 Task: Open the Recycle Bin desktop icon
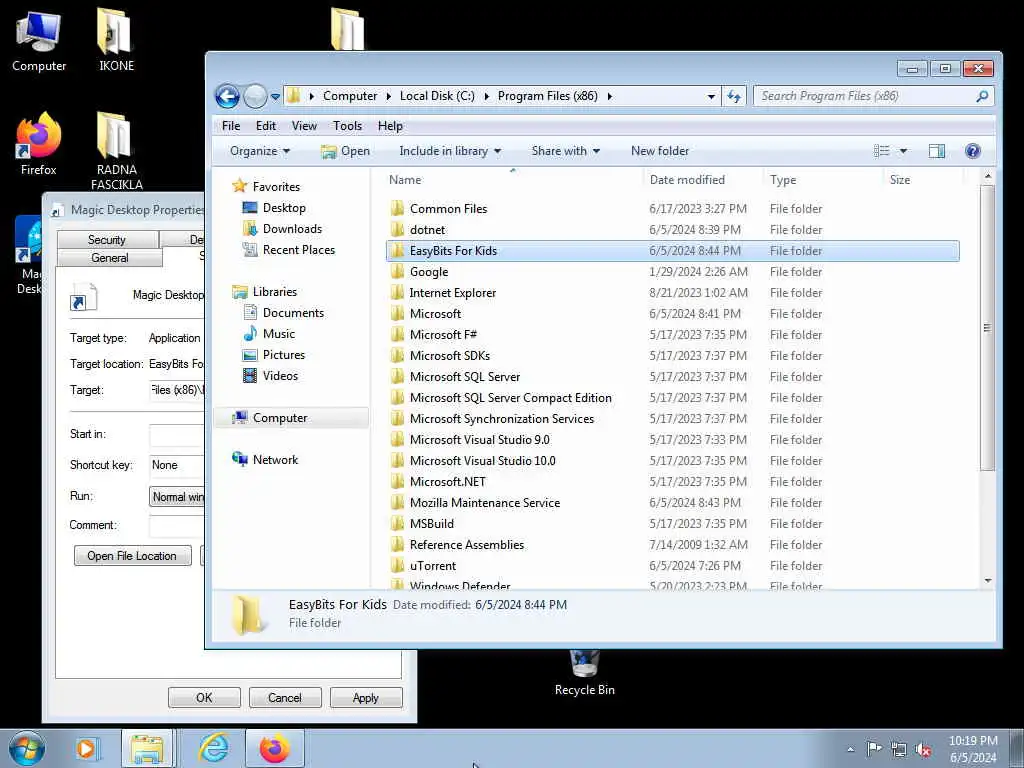tap(584, 673)
